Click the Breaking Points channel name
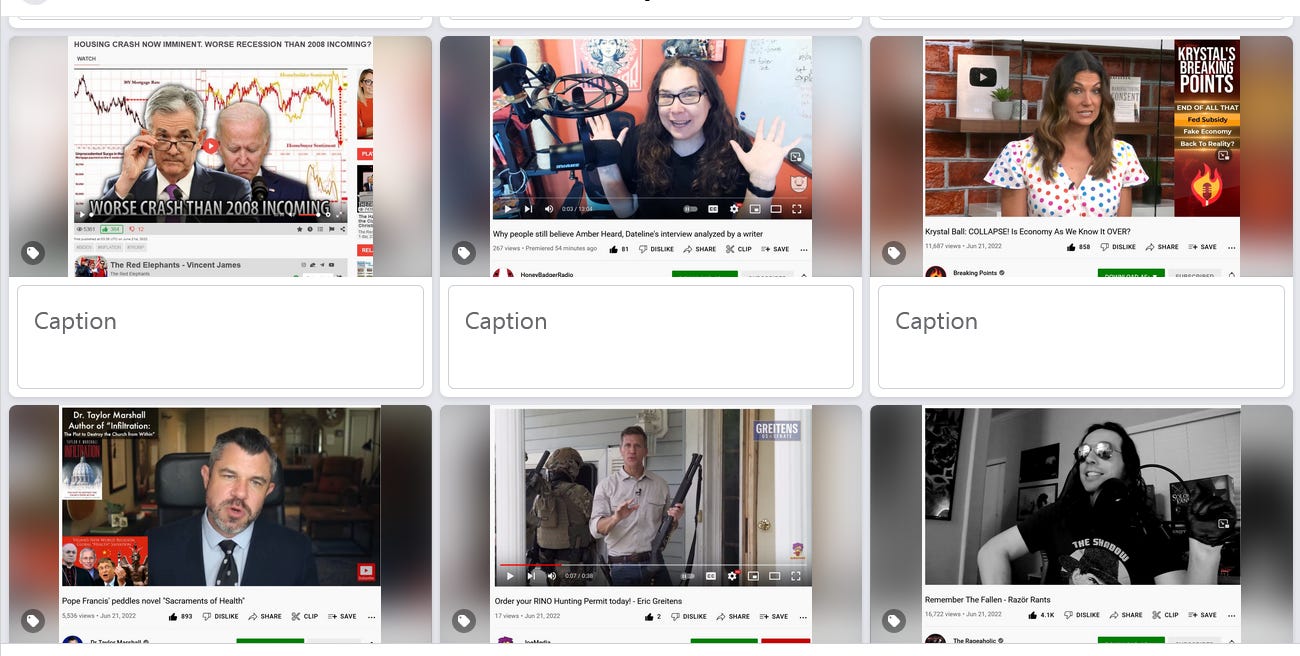The image size is (1300, 656). pos(975,273)
